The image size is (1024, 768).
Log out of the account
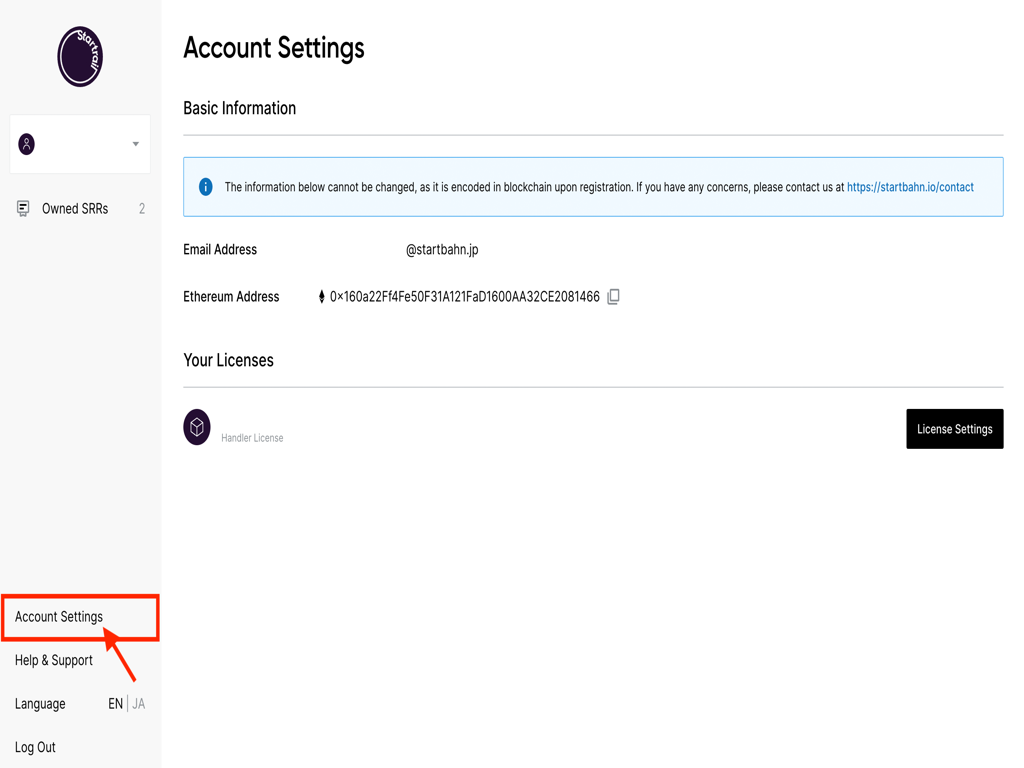(35, 747)
